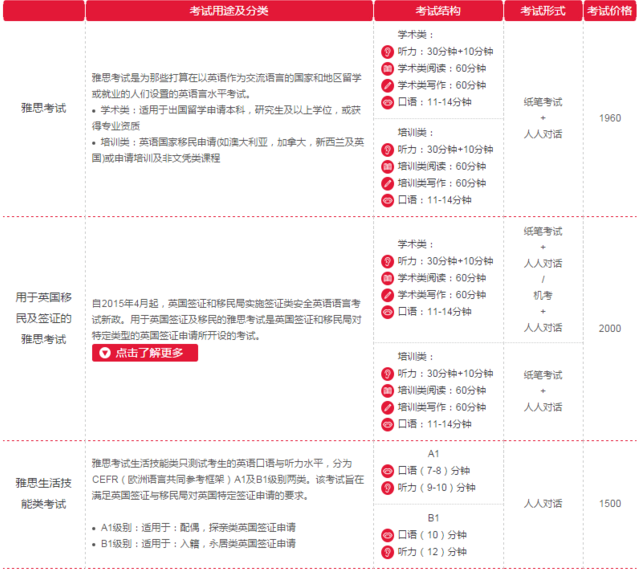
Task: Click the 机考 format text
Action: 543,295
